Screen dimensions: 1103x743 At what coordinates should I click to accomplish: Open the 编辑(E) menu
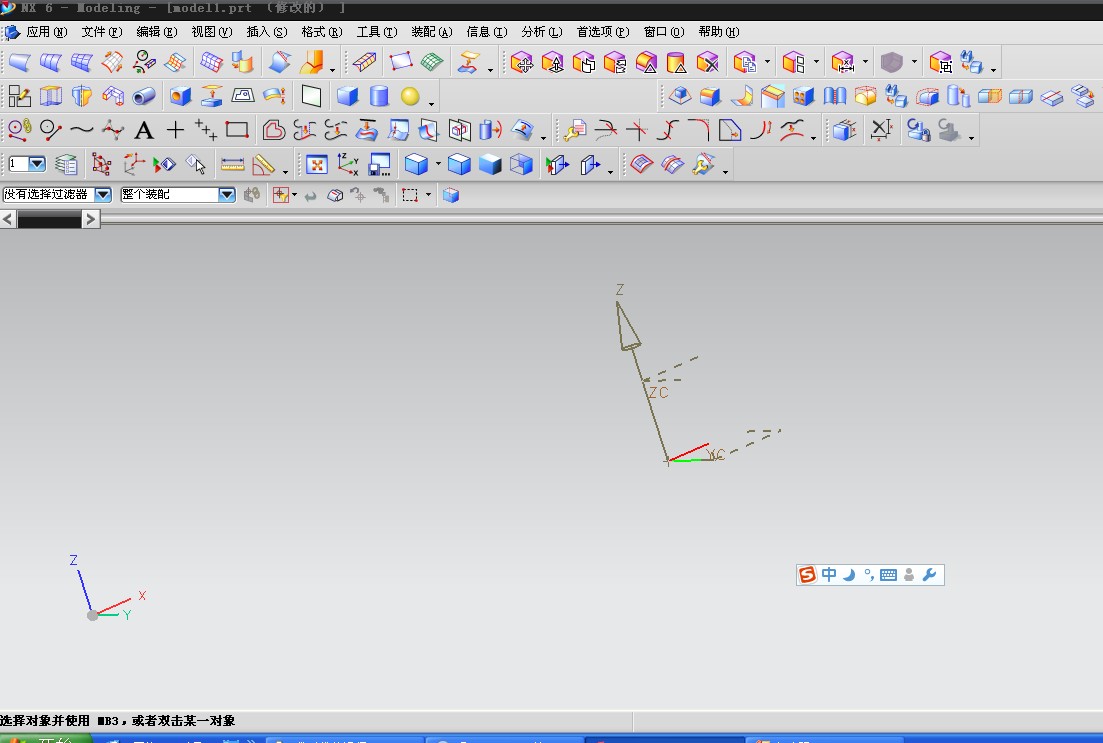pos(156,32)
